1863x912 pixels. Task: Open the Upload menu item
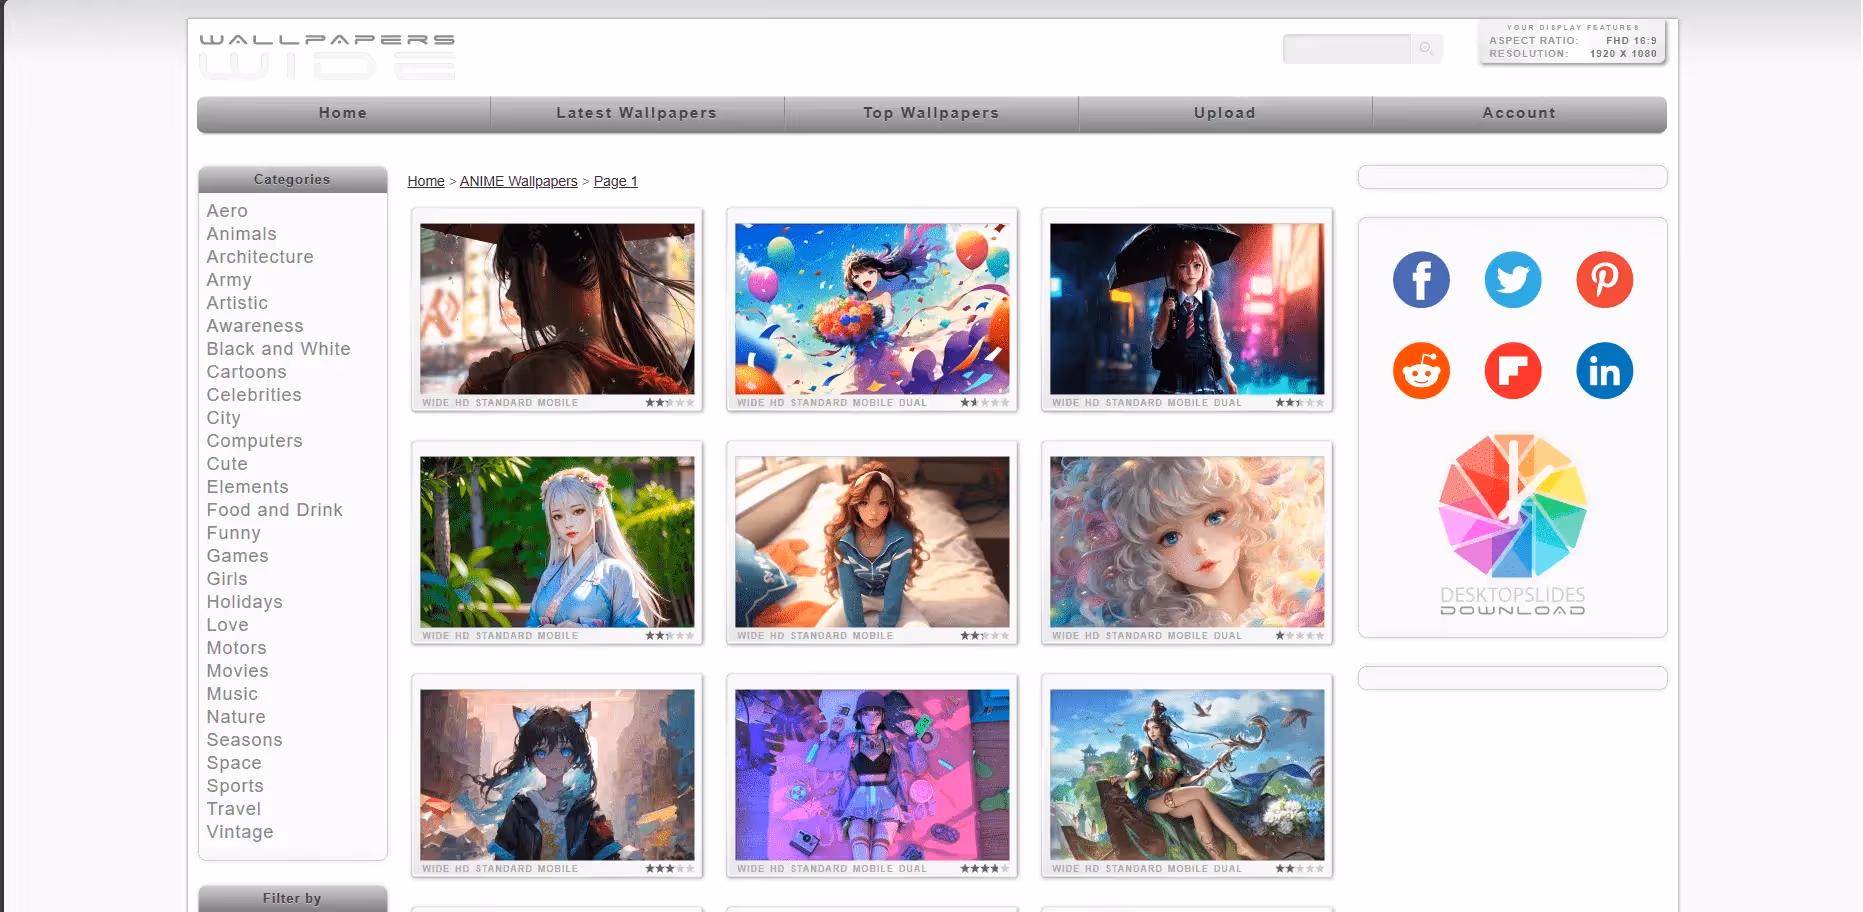(x=1224, y=113)
